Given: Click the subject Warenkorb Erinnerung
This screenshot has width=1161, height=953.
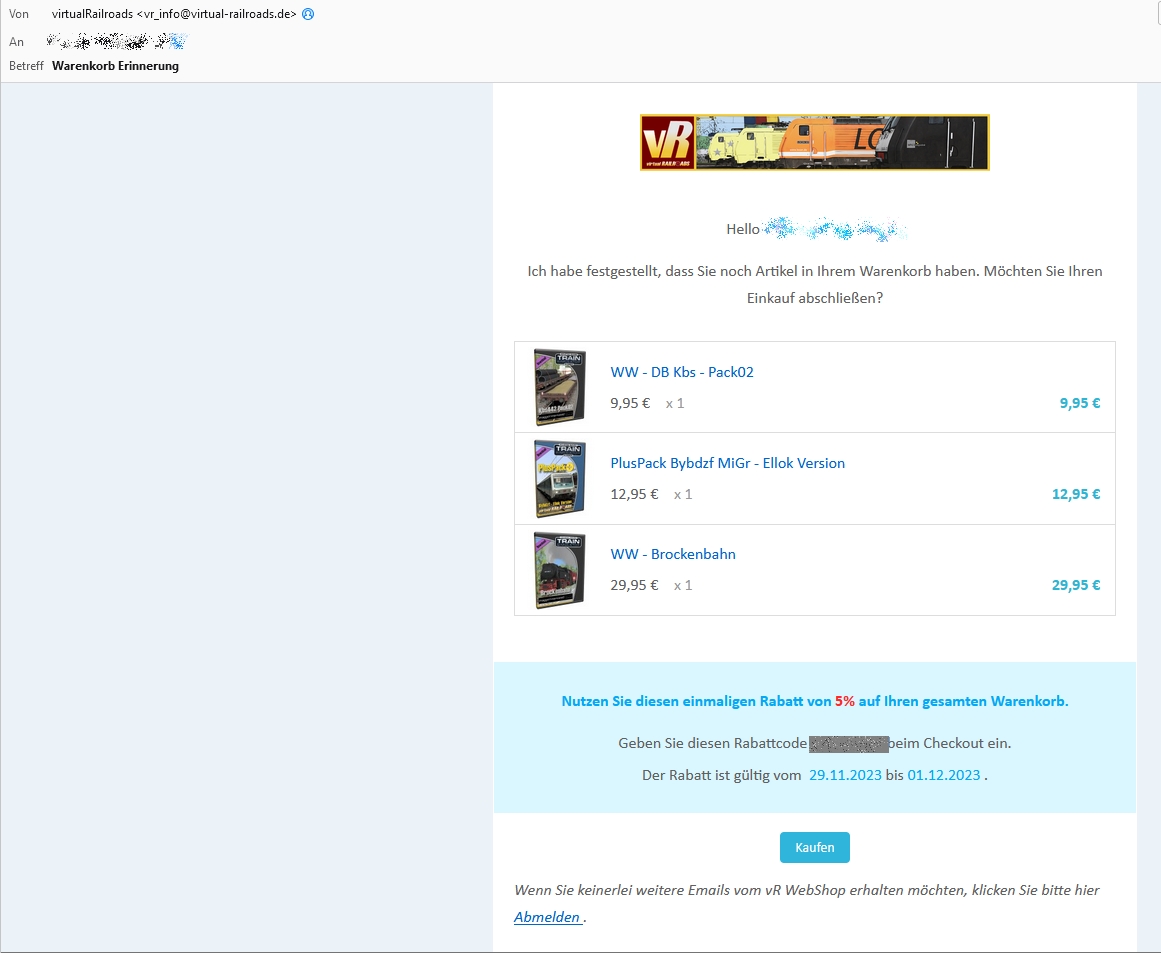Looking at the screenshot, I should [116, 66].
